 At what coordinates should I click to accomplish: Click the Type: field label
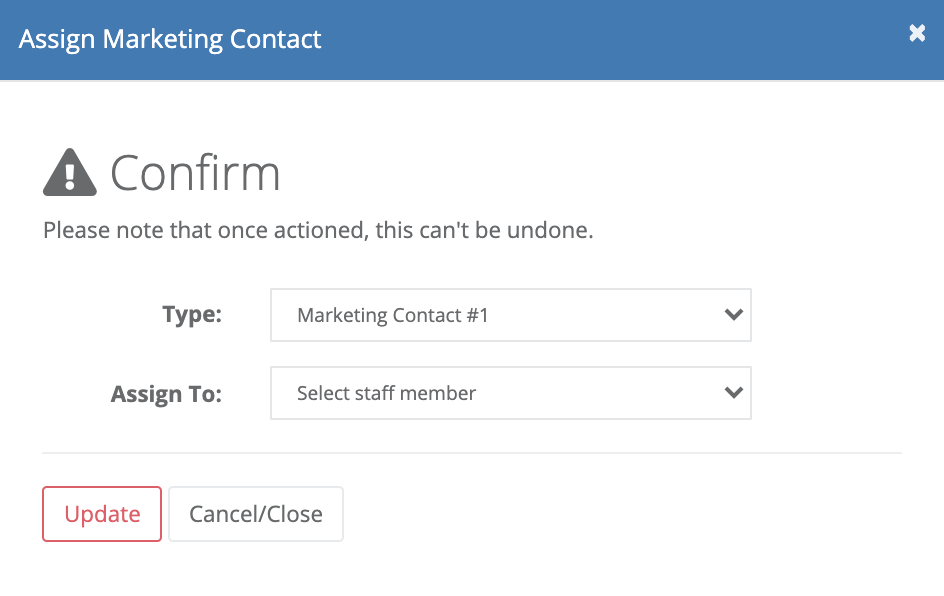(x=192, y=314)
